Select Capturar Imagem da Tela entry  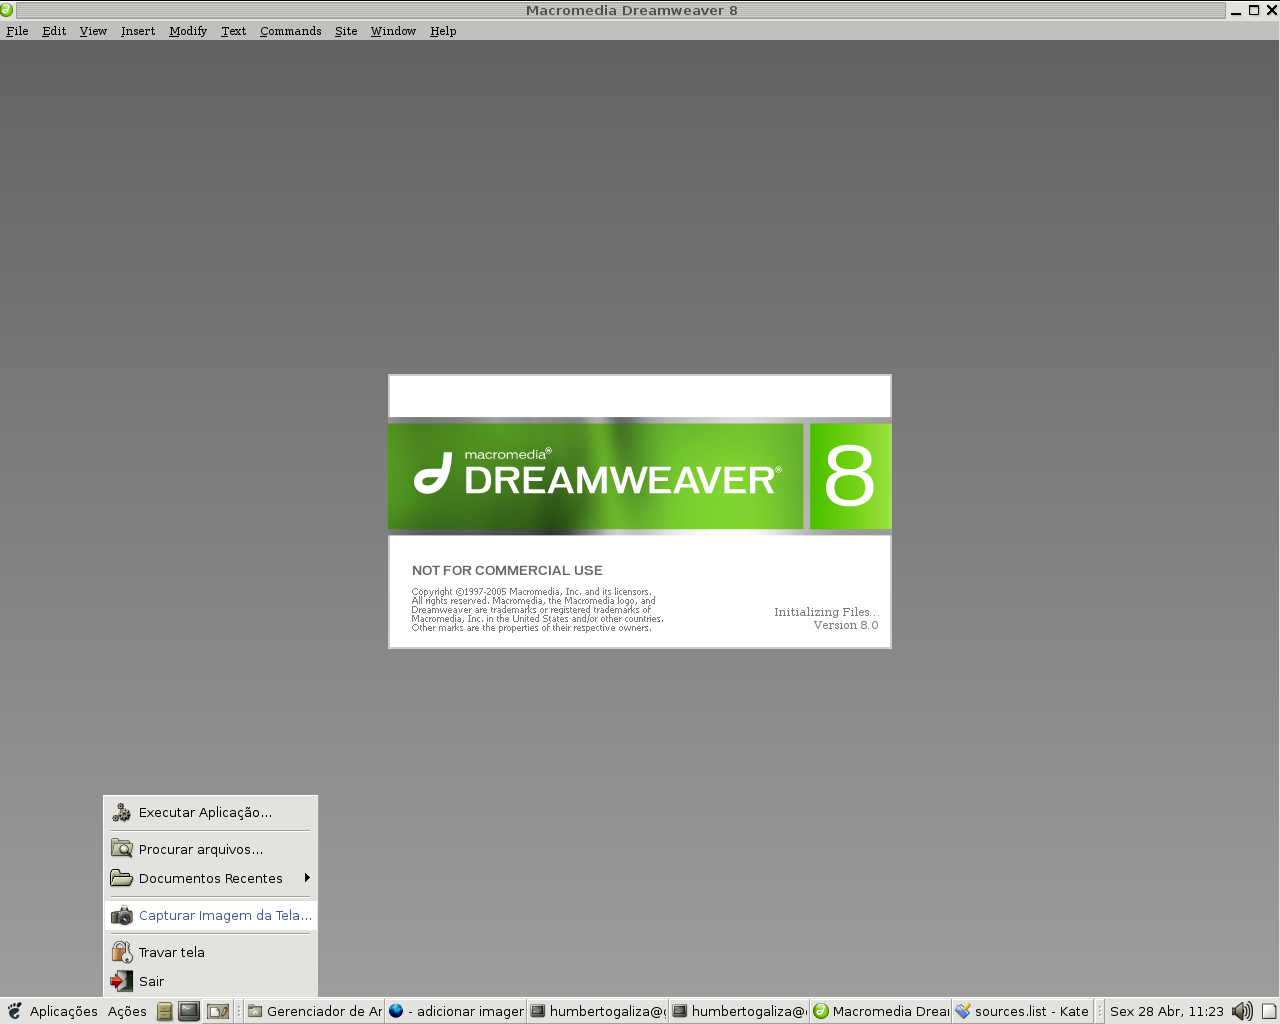point(211,915)
